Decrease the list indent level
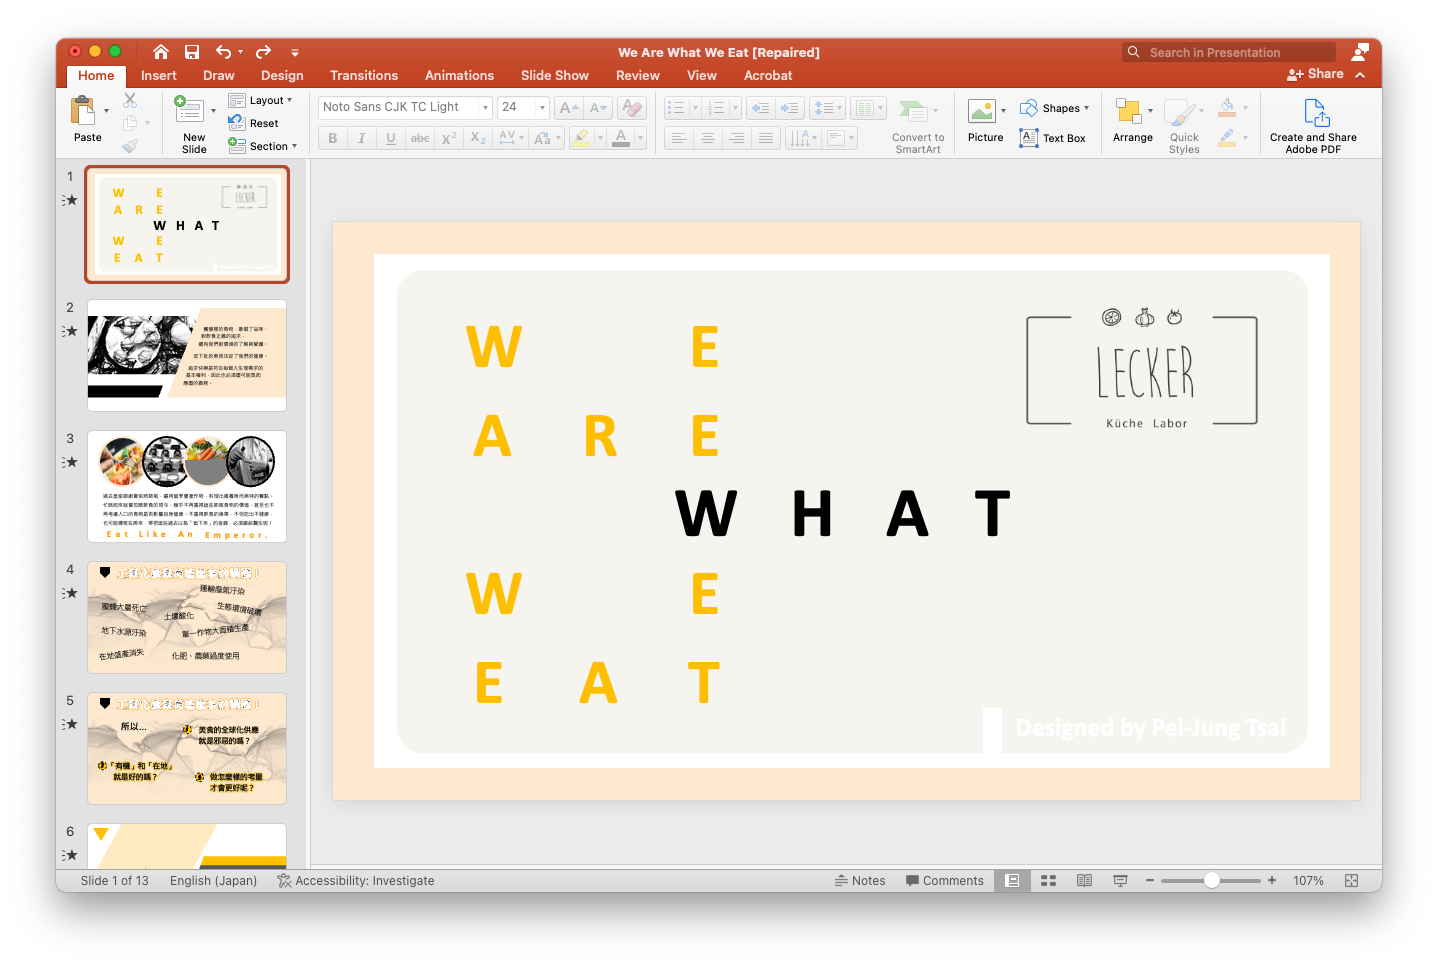1438x966 pixels. pyautogui.click(x=761, y=108)
